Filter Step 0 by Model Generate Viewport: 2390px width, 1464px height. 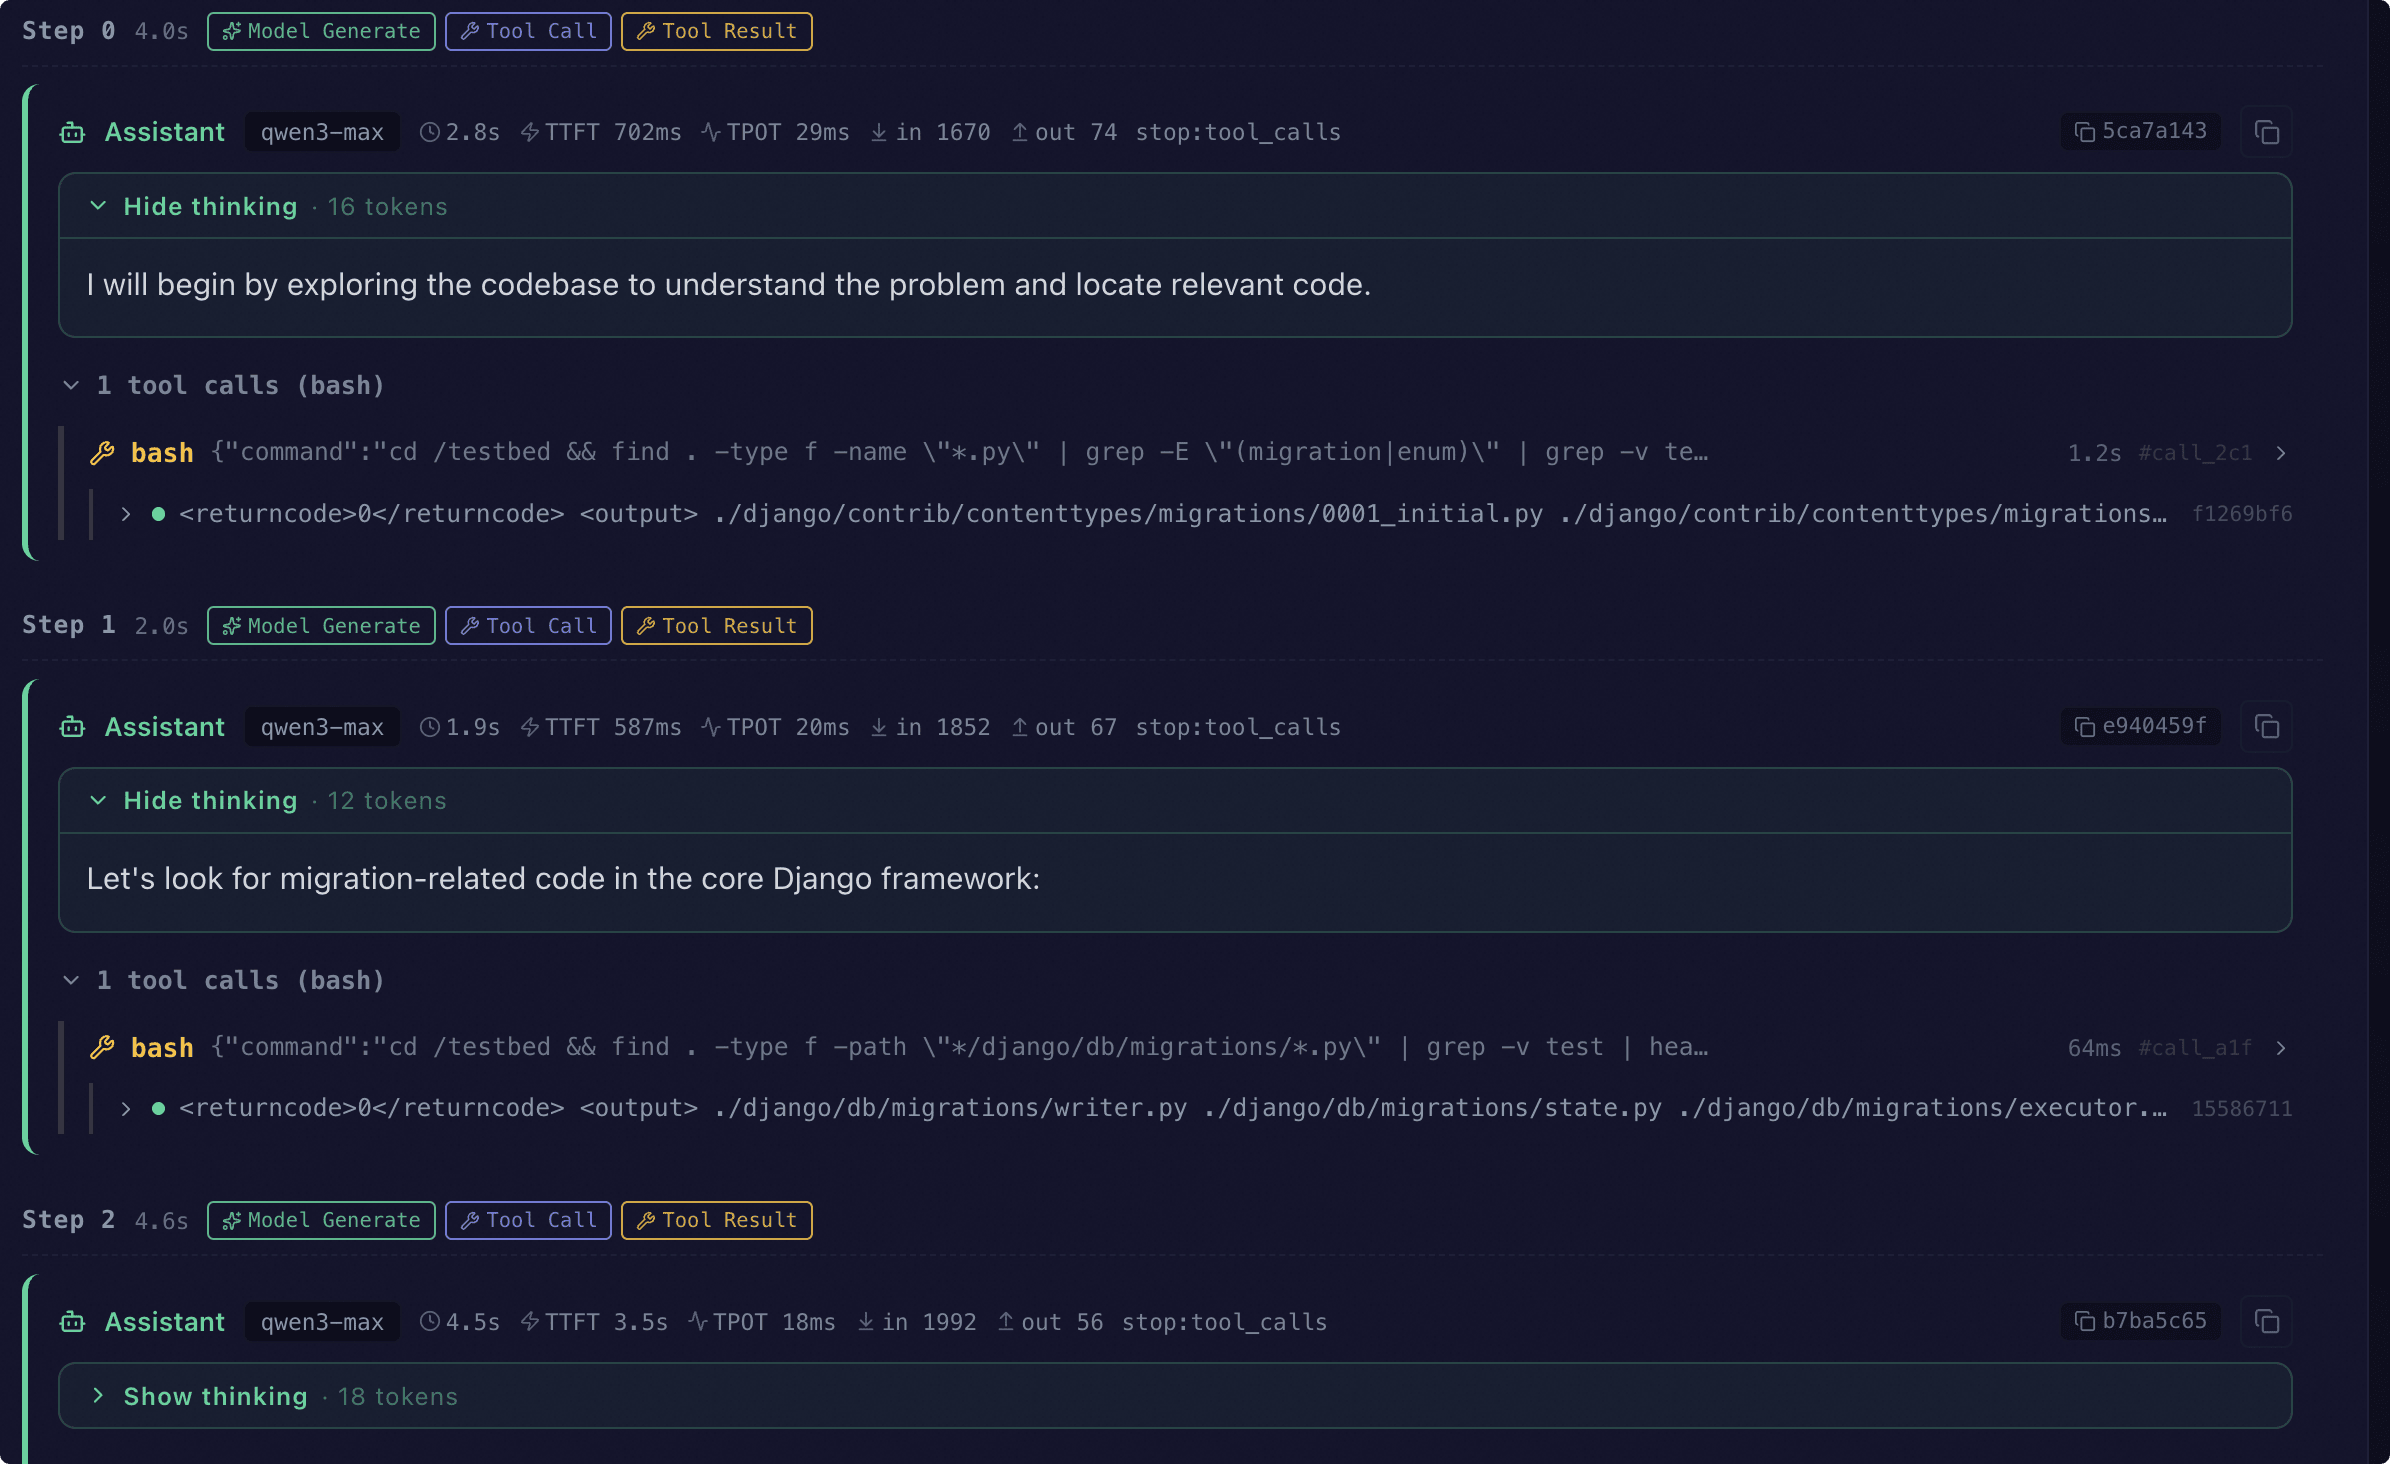coord(321,31)
